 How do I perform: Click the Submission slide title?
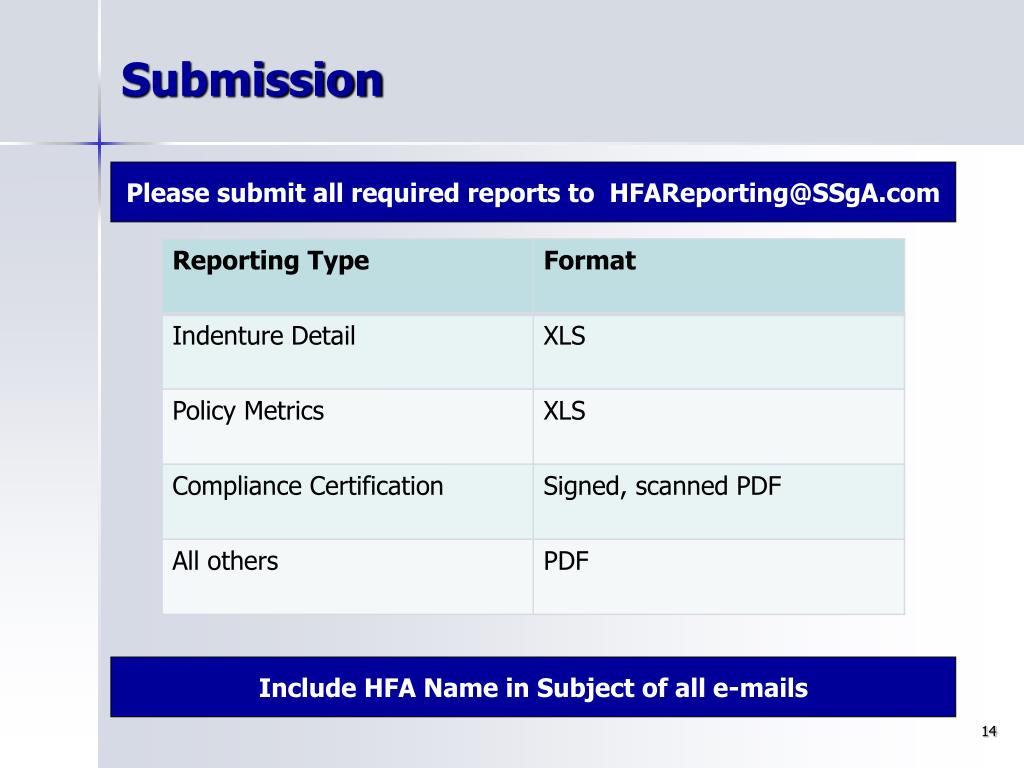pos(252,80)
